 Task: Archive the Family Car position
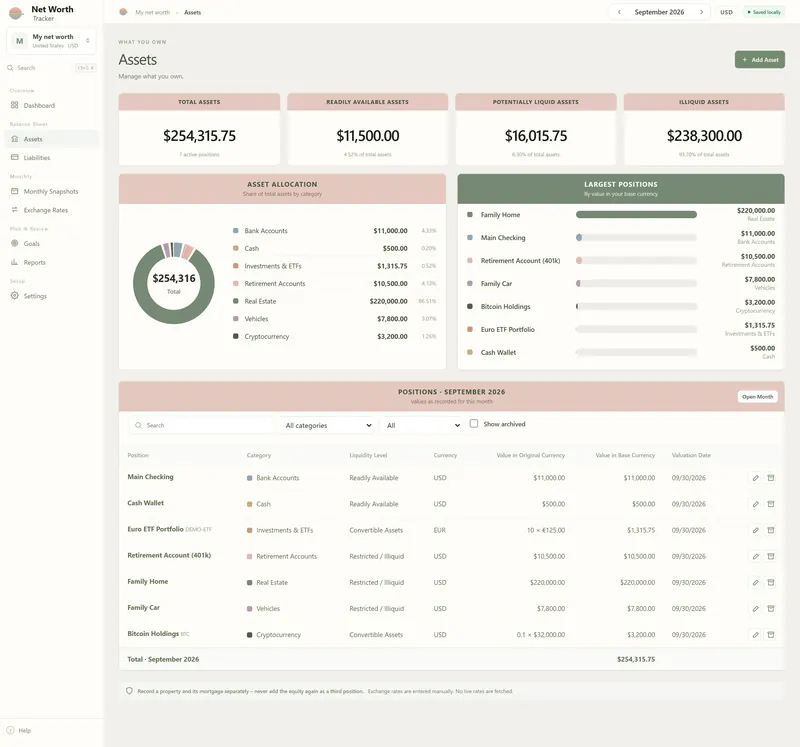(x=771, y=609)
